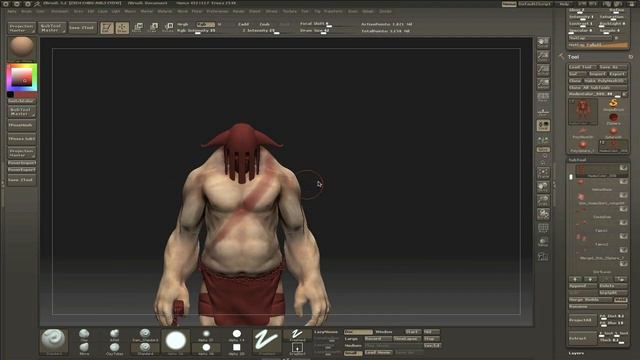Pick the ClayTubes brush
640x360 pixels.
114,349
